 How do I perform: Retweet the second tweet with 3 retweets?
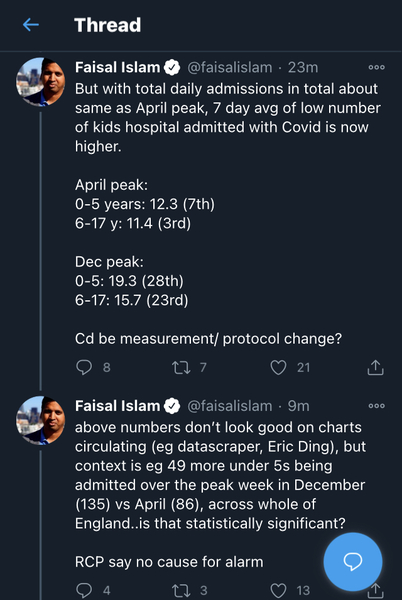[181, 590]
